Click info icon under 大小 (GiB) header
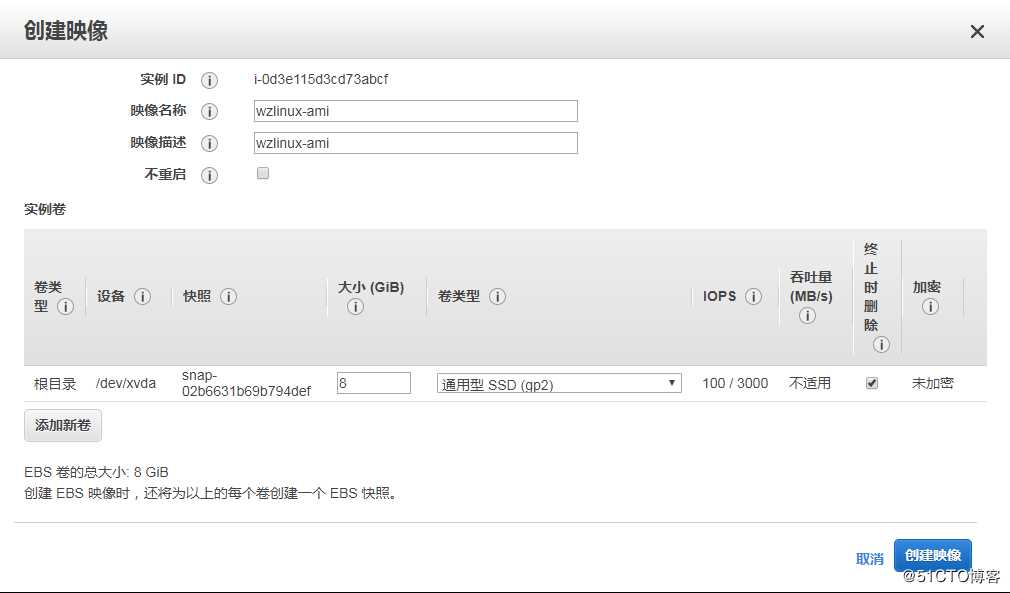Image resolution: width=1010 pixels, height=593 pixels. coord(356,306)
